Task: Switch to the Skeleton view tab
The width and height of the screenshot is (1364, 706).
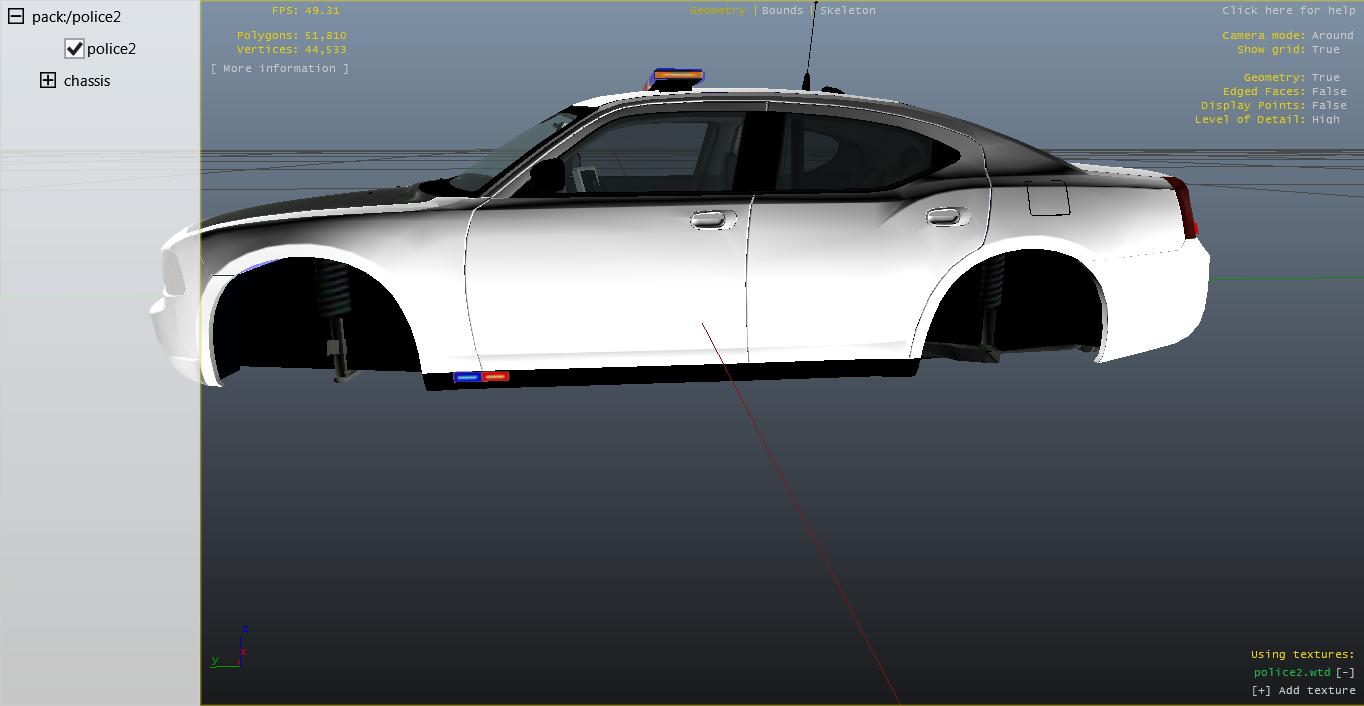Action: [x=848, y=10]
